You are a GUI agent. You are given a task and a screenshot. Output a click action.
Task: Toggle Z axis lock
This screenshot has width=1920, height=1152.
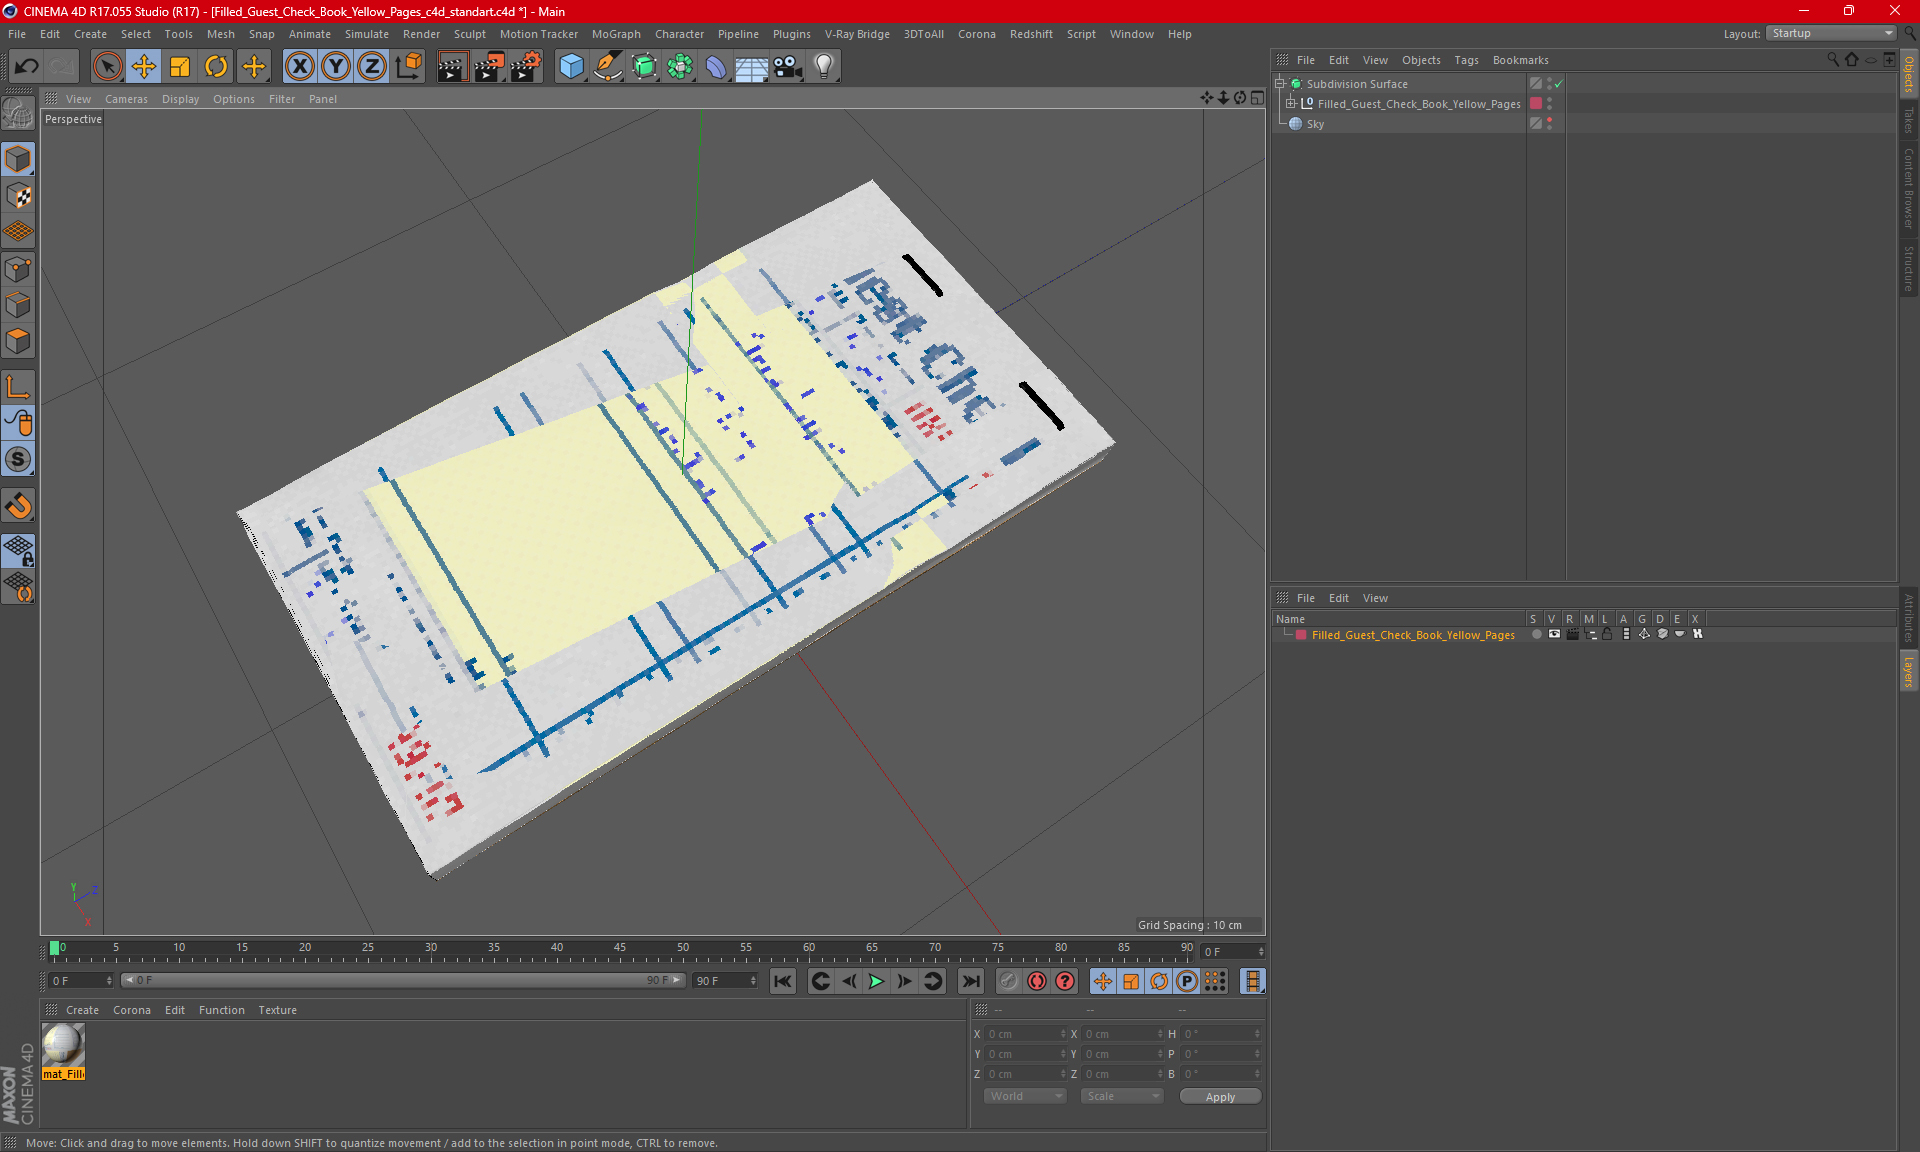pyautogui.click(x=372, y=67)
